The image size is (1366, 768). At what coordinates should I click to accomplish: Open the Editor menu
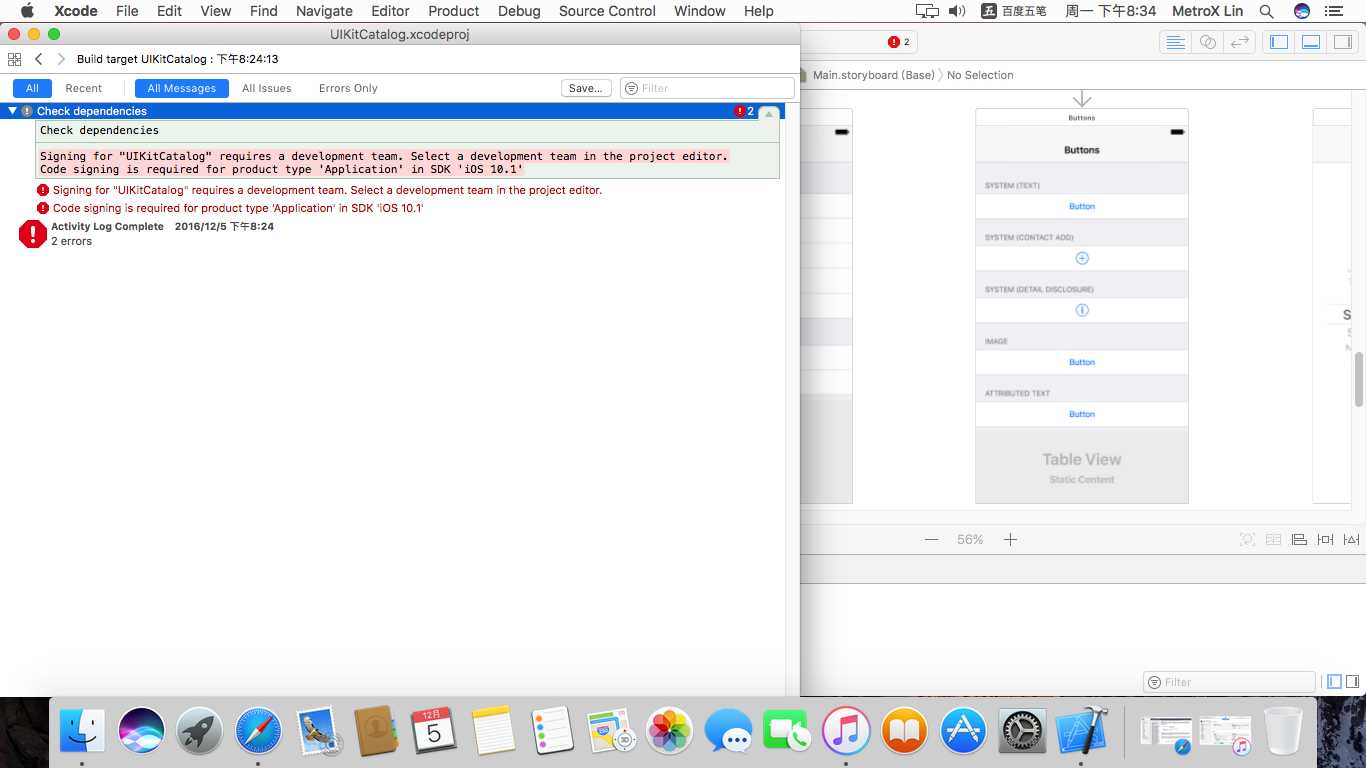click(390, 11)
